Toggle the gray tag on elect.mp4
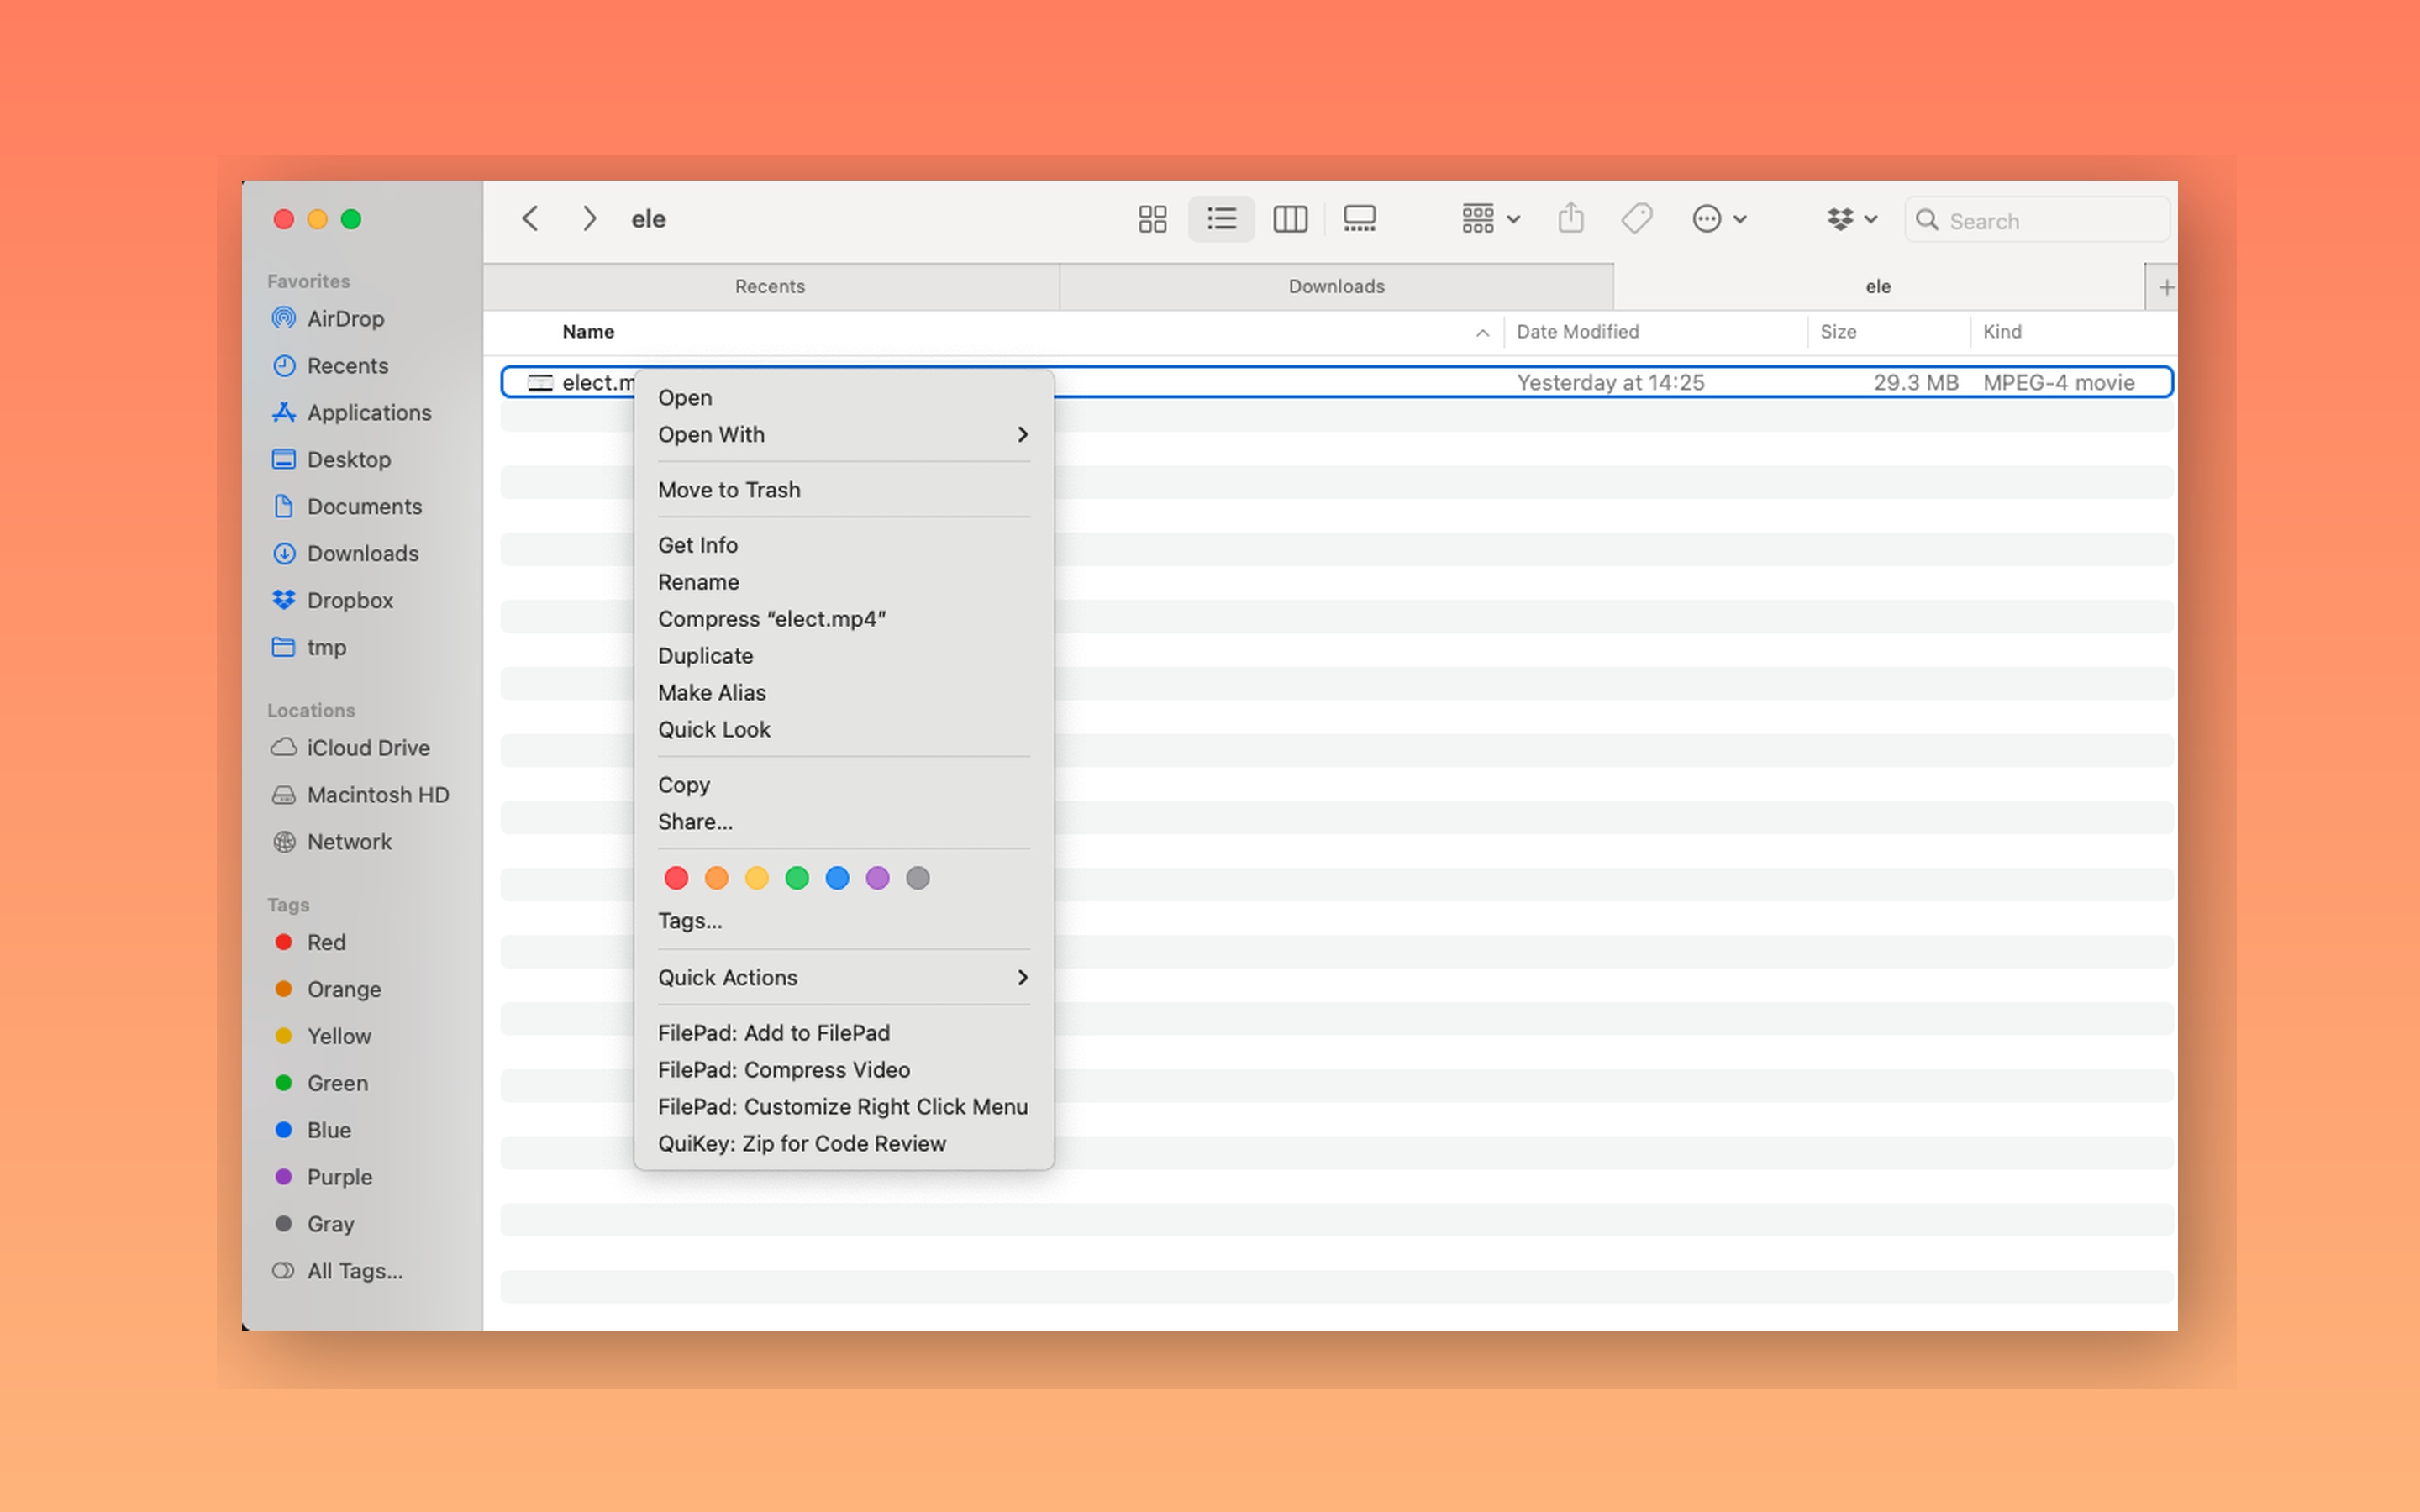This screenshot has width=2420, height=1512. pos(917,877)
